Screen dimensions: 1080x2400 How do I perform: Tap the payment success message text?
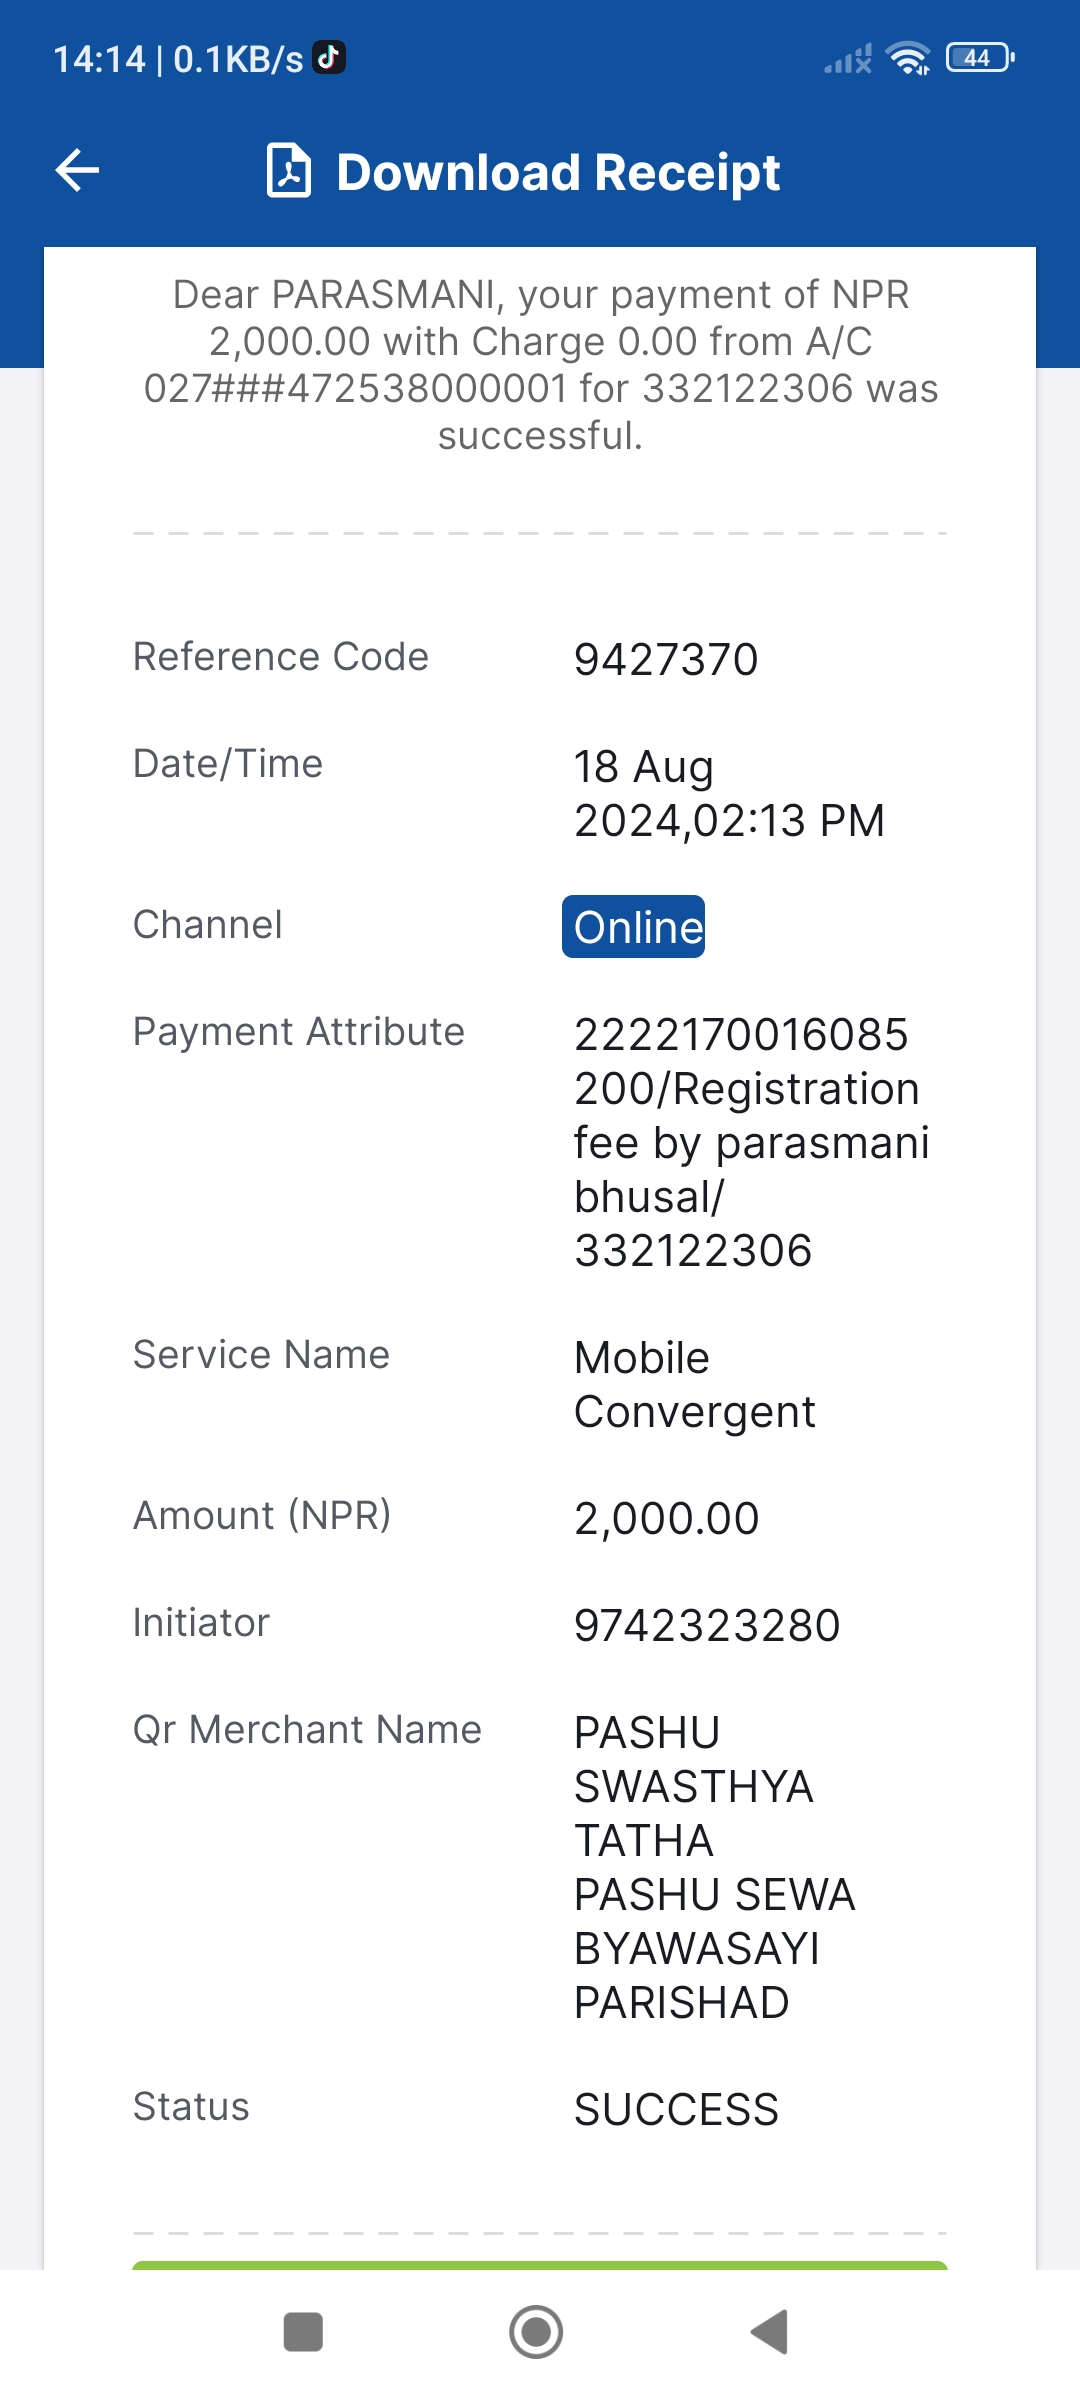coord(541,365)
